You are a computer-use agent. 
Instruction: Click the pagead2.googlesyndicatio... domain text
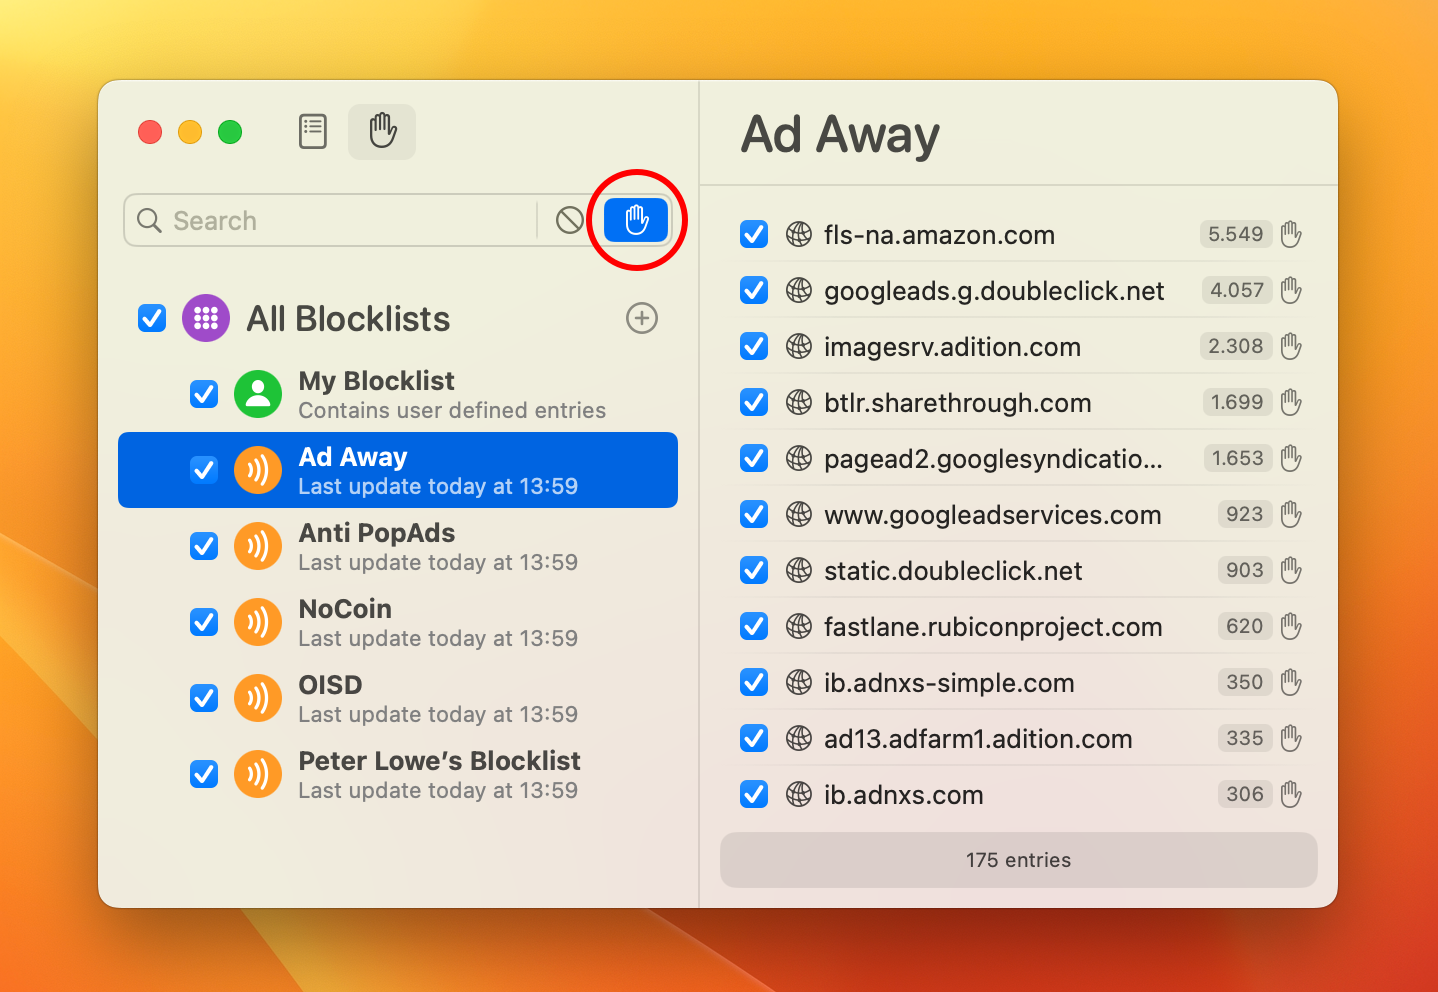[993, 458]
